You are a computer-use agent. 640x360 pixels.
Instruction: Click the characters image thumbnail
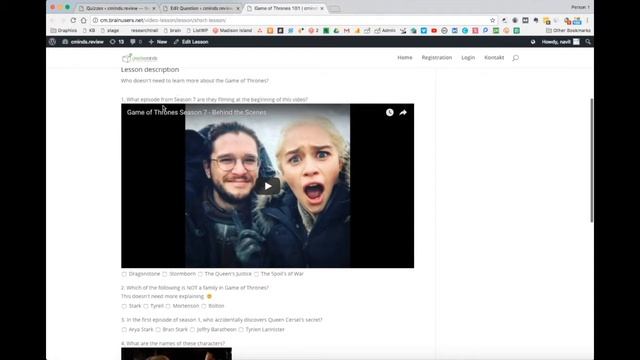176,354
